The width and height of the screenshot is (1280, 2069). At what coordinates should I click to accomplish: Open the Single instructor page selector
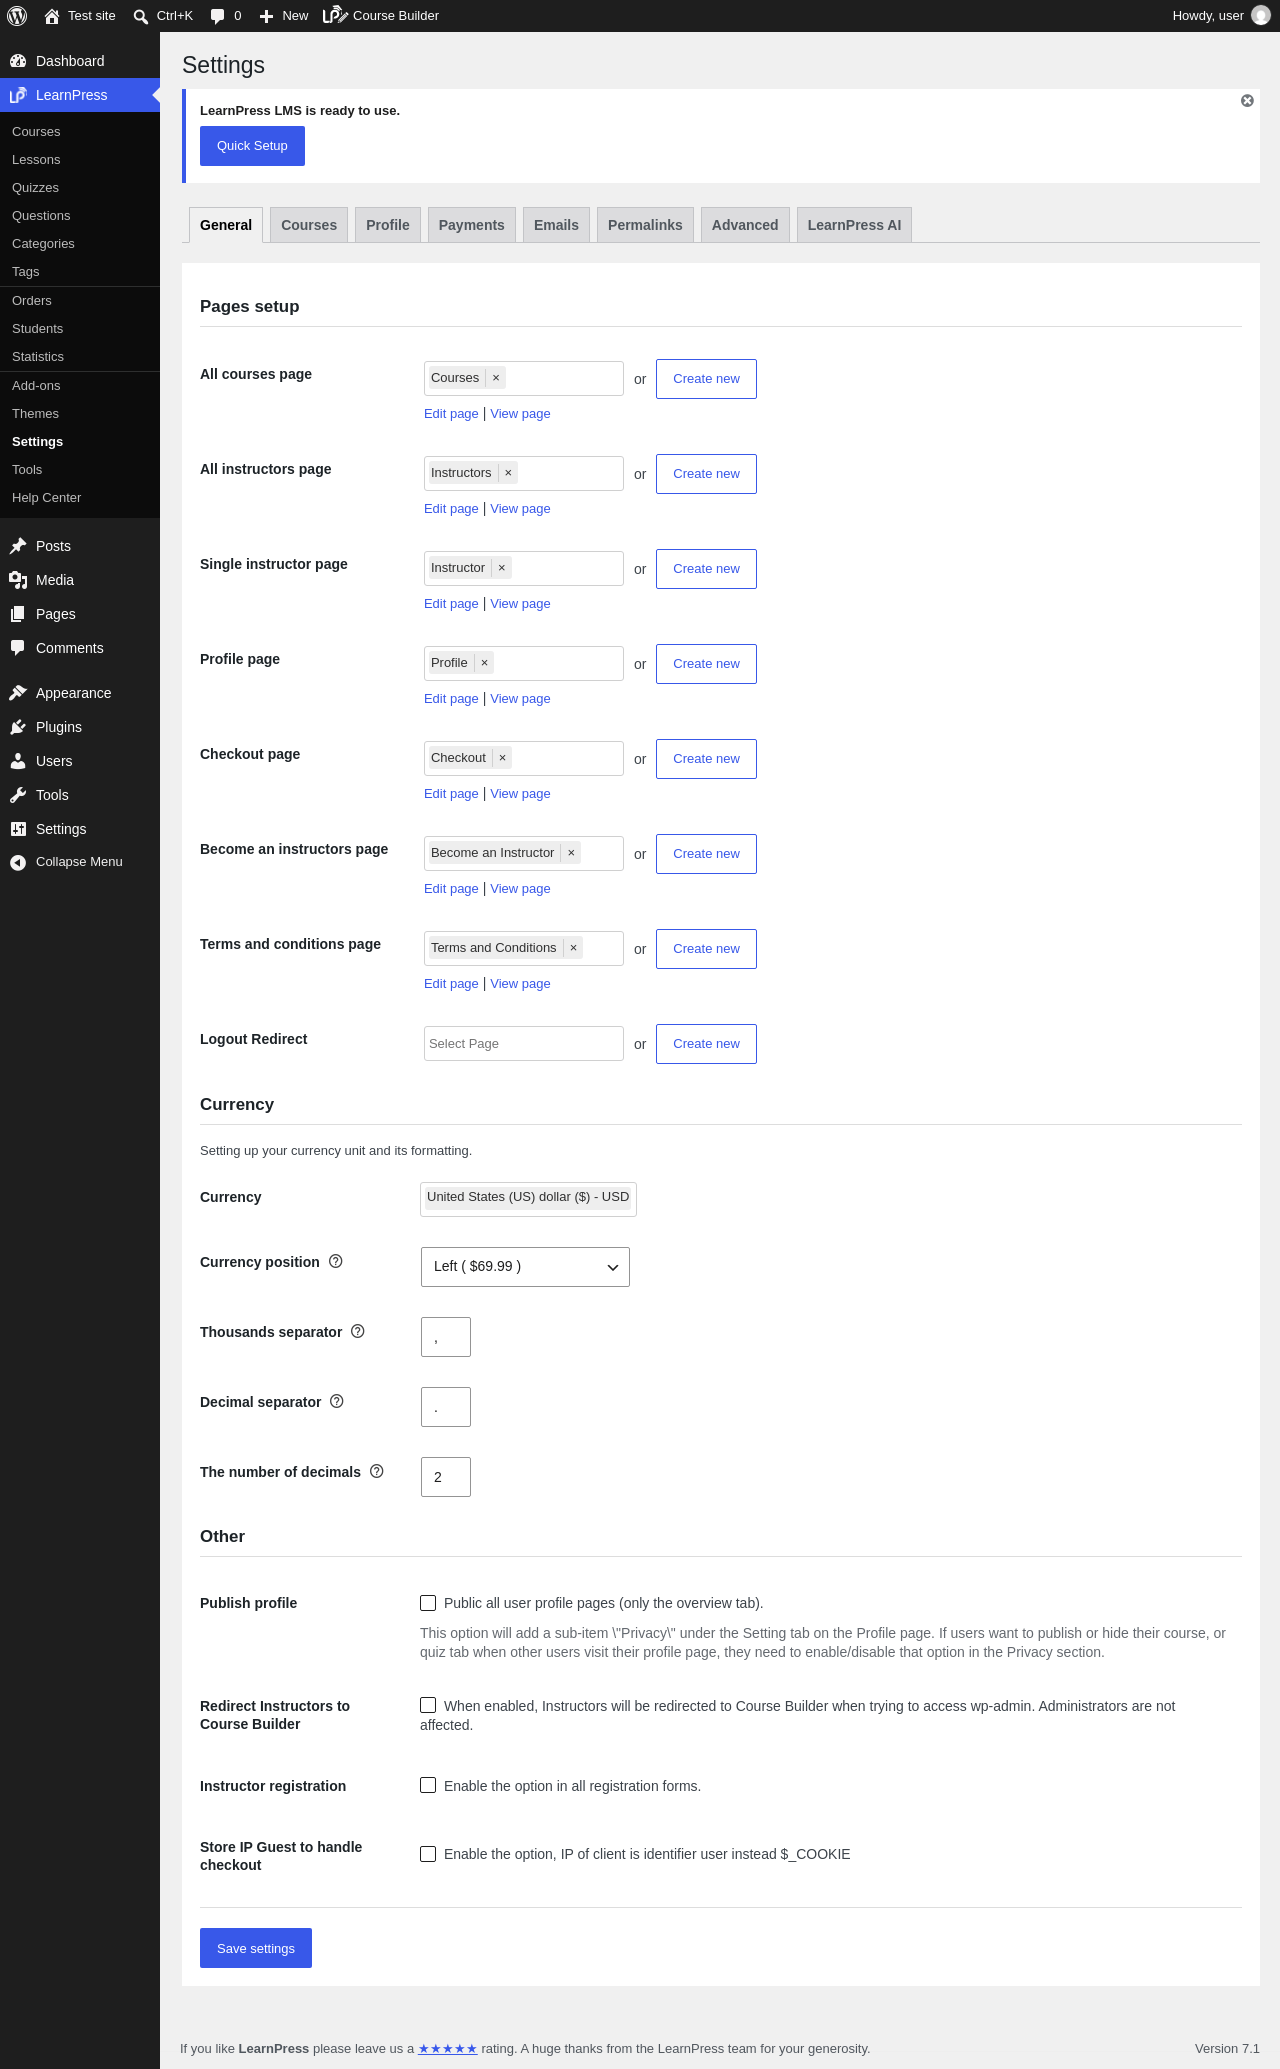coord(524,569)
